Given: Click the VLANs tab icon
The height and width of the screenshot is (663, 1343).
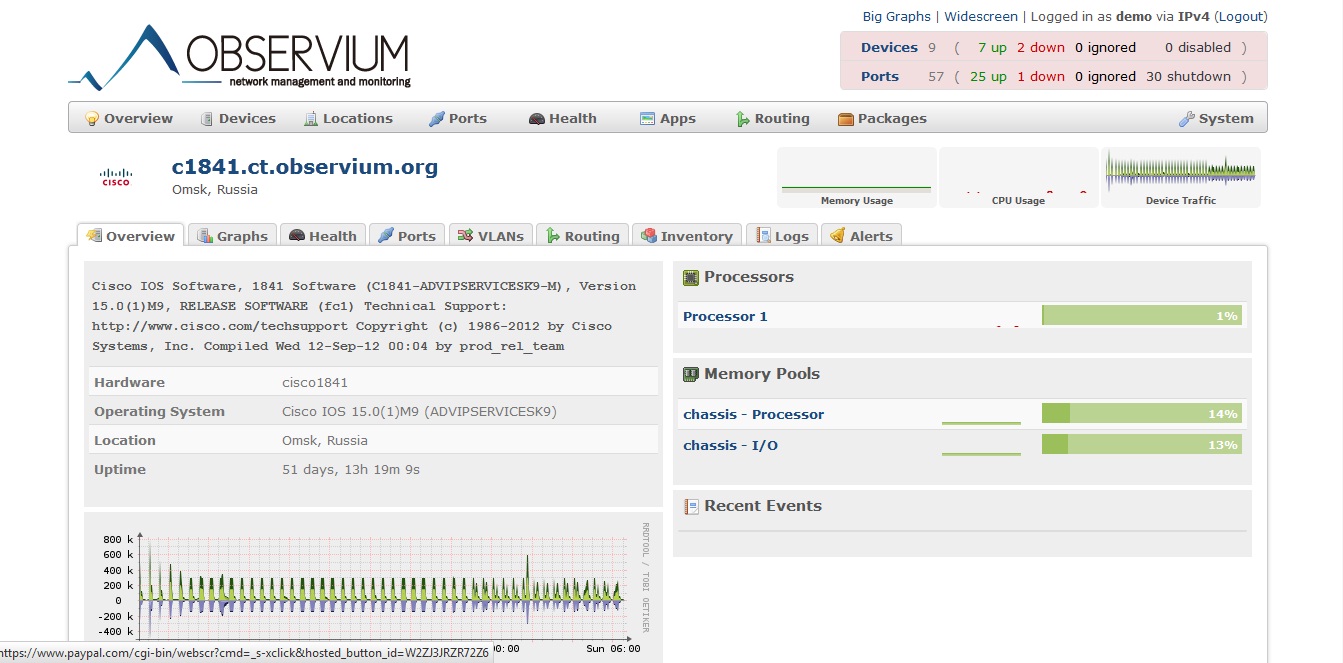Looking at the screenshot, I should click(466, 236).
